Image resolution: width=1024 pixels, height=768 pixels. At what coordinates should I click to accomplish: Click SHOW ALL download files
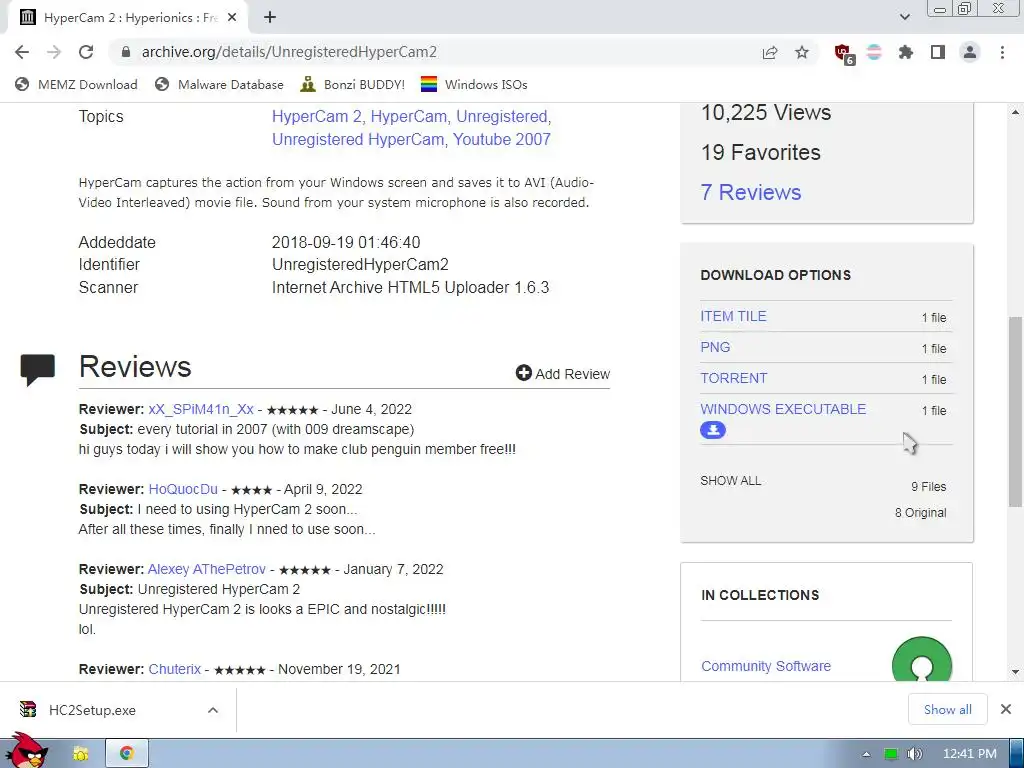730,481
